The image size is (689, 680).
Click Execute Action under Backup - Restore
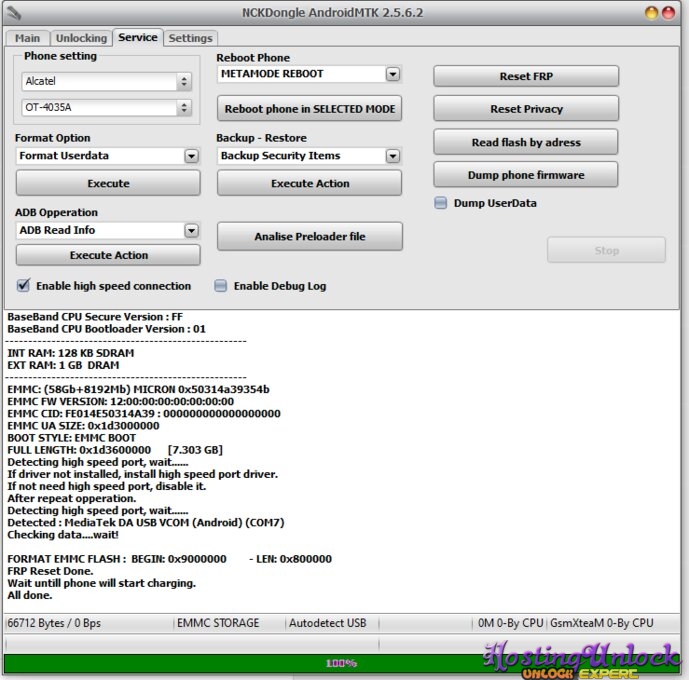coord(309,183)
